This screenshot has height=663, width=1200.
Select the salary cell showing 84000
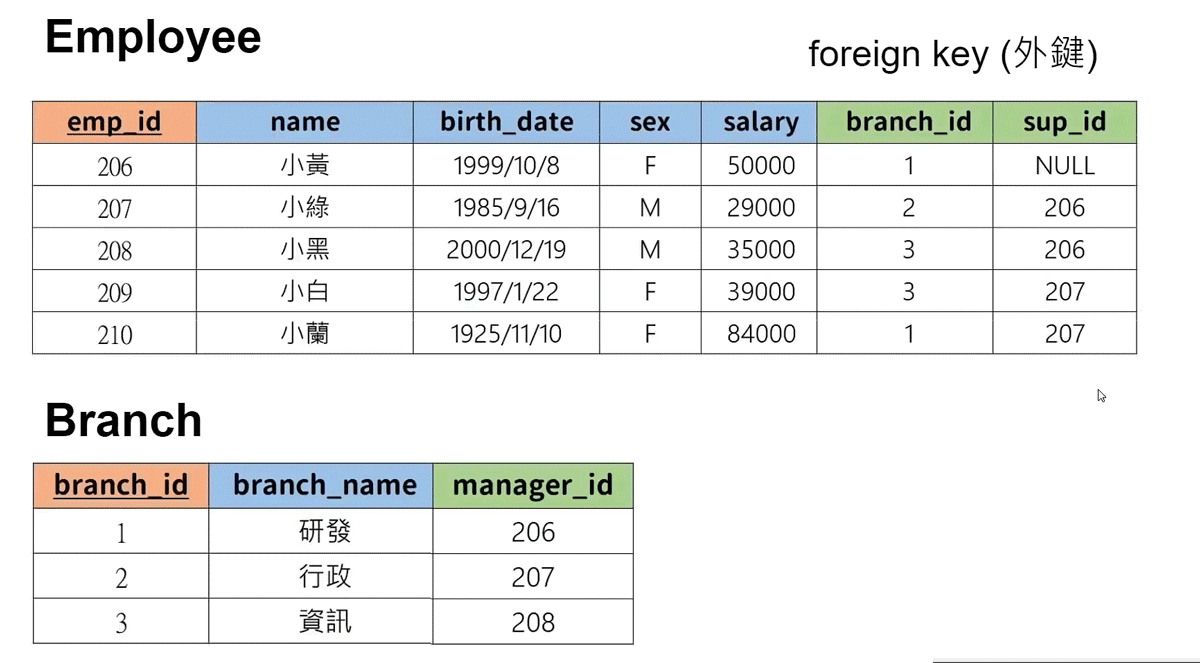(760, 333)
